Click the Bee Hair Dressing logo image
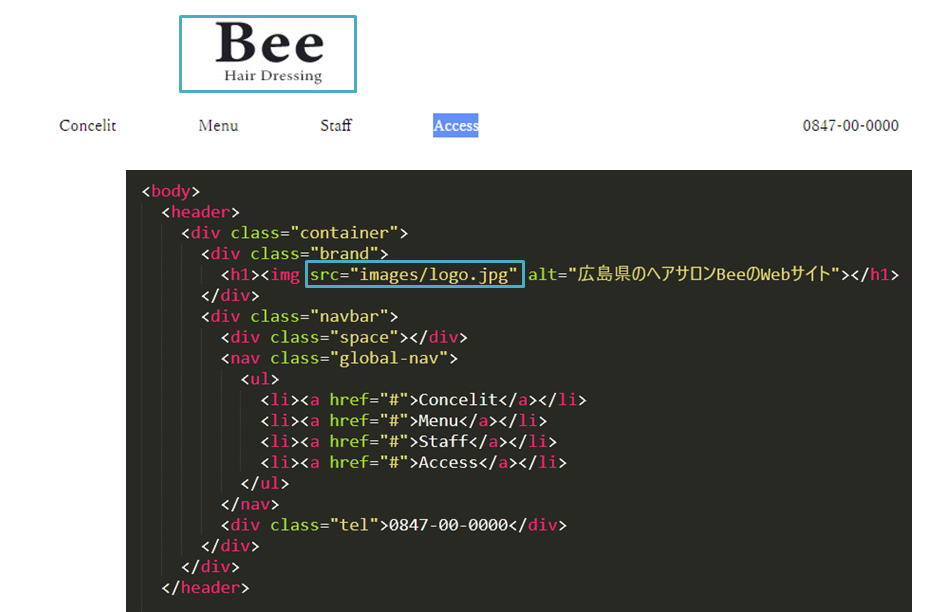Screen dimensions: 929x612 [x=268, y=54]
